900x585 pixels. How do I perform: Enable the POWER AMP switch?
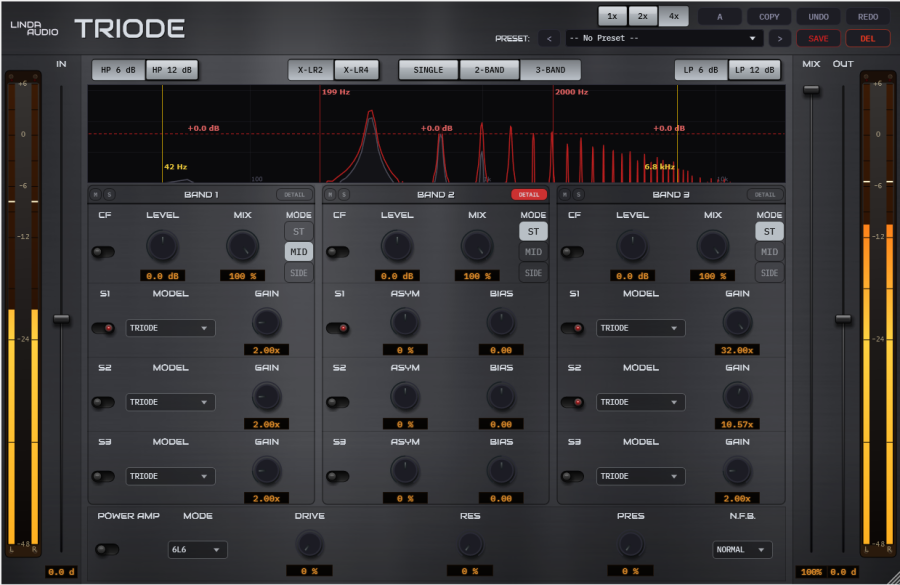point(107,550)
